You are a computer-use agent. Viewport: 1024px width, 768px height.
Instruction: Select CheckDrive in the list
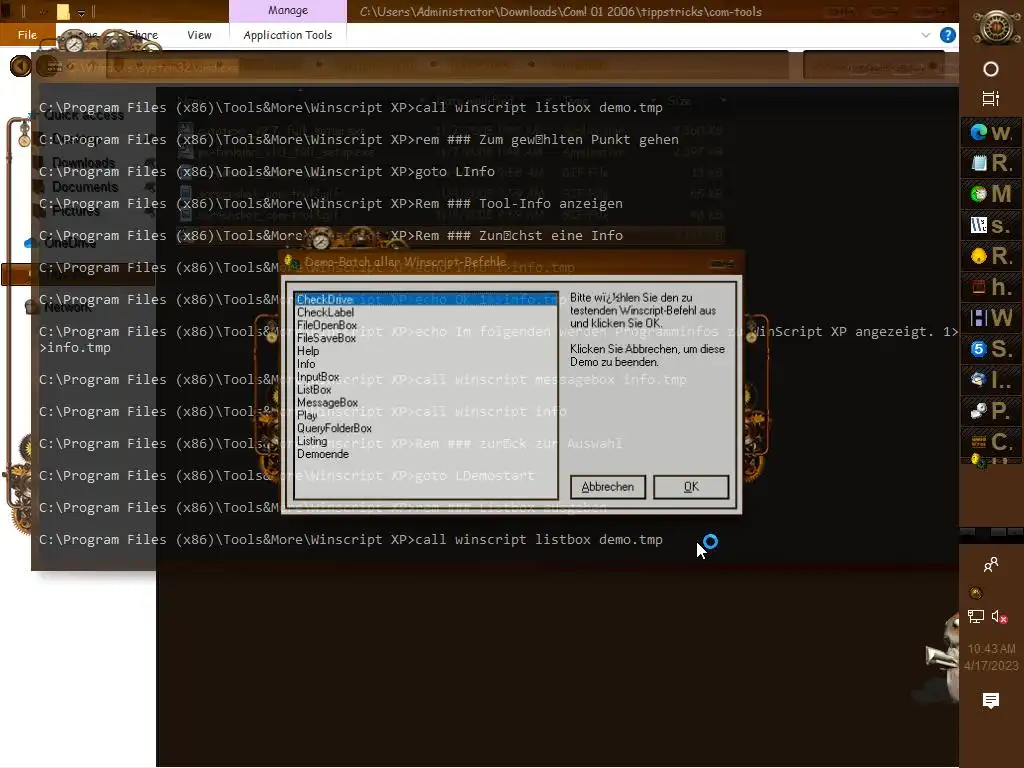click(425, 300)
